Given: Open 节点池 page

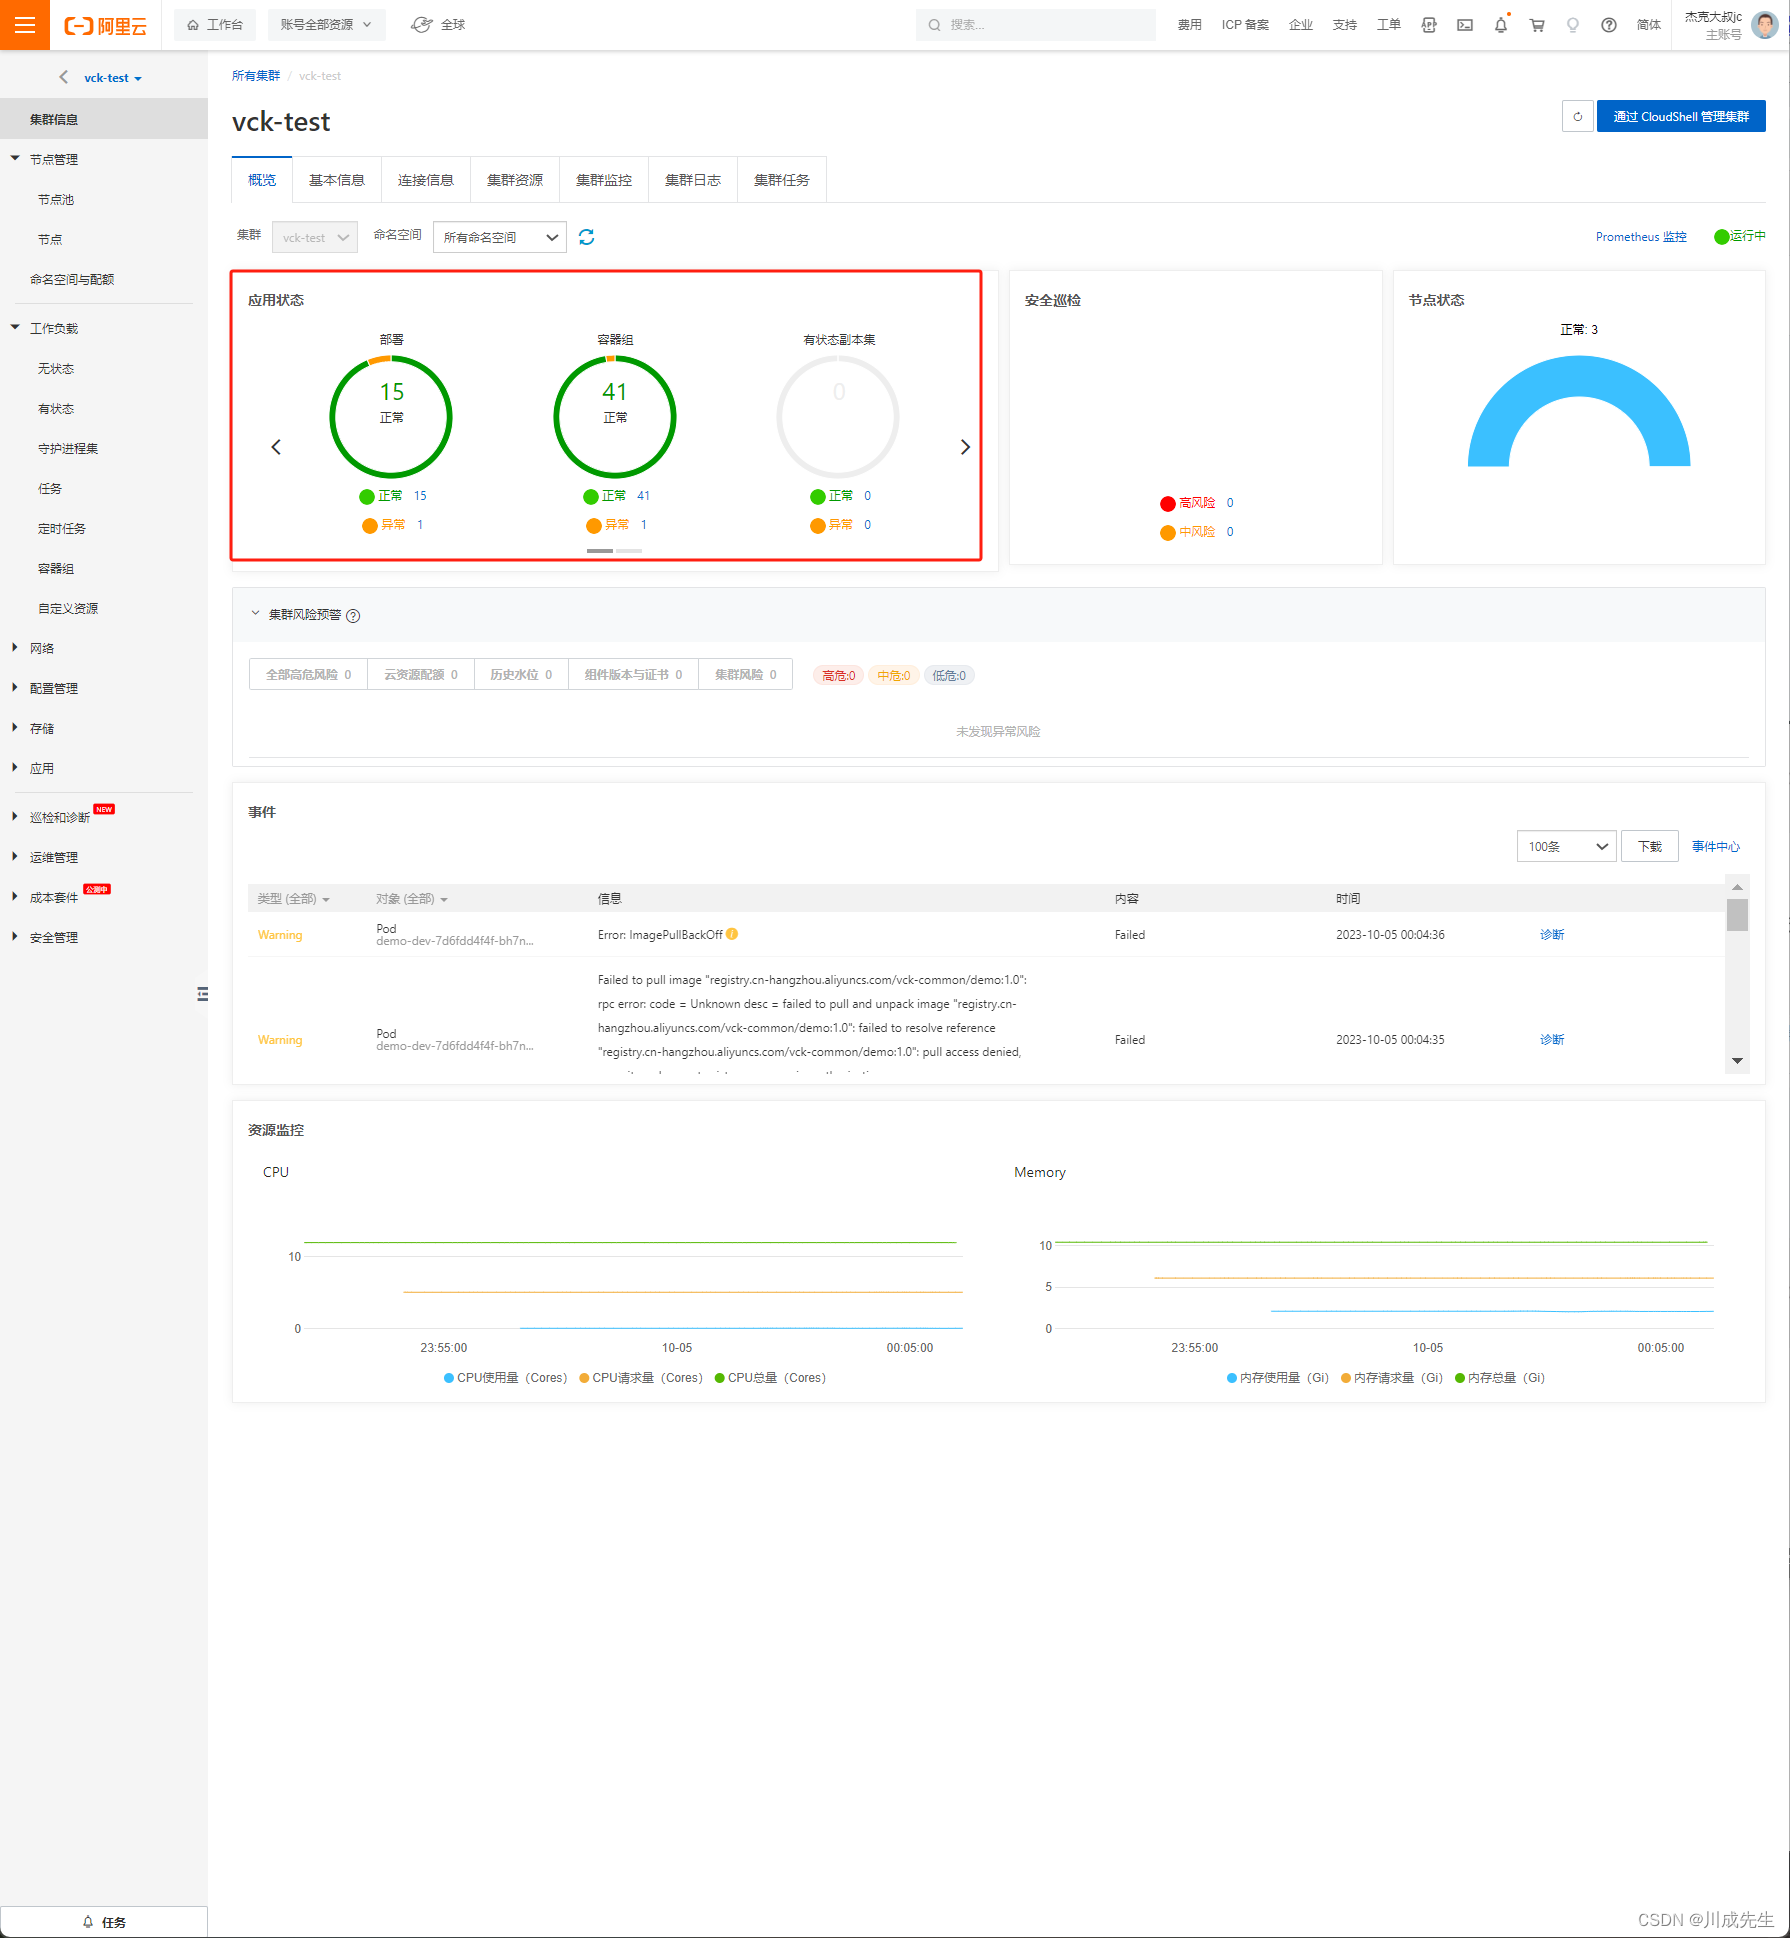Looking at the screenshot, I should pos(56,200).
